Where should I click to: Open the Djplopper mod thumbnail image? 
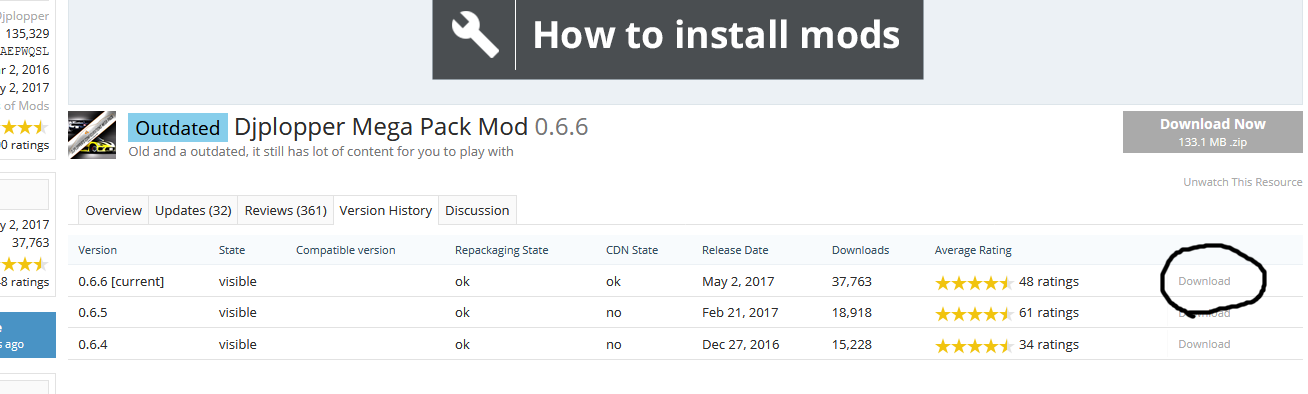point(92,135)
